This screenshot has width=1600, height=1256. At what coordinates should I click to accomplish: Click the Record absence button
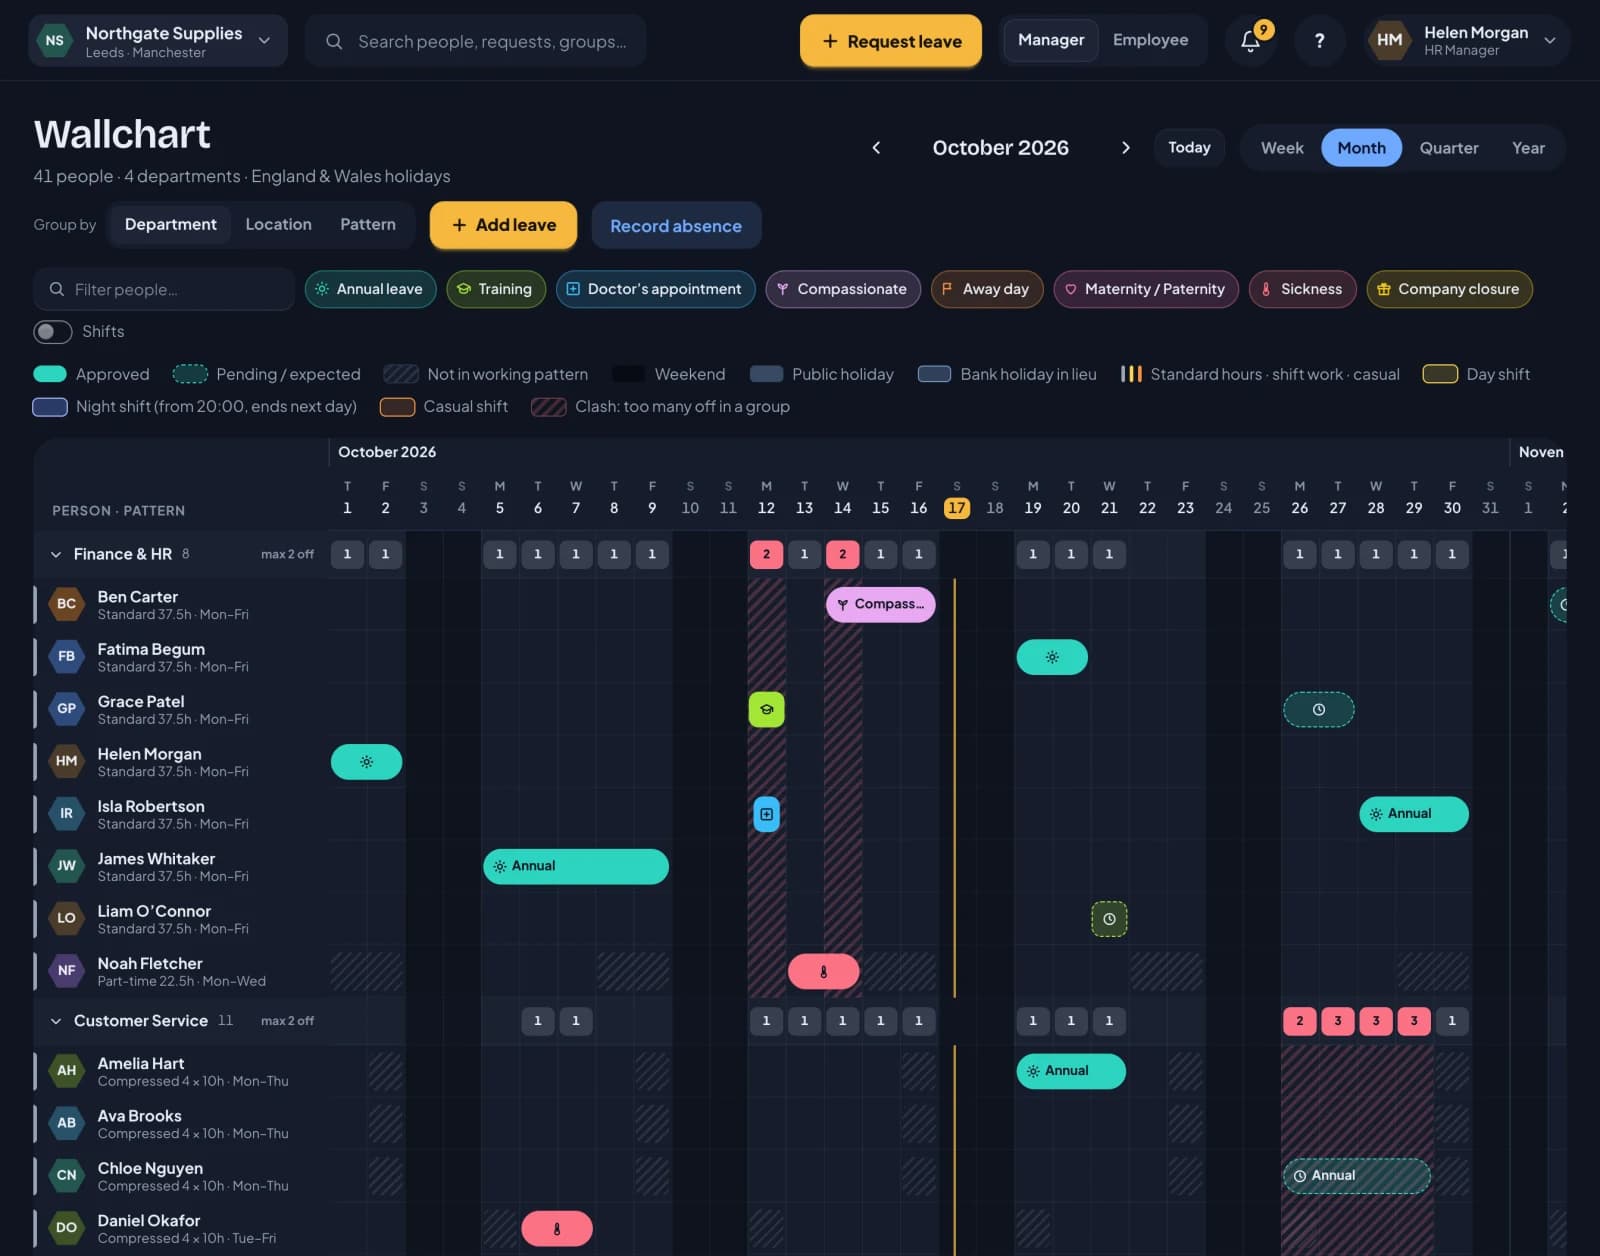676,226
